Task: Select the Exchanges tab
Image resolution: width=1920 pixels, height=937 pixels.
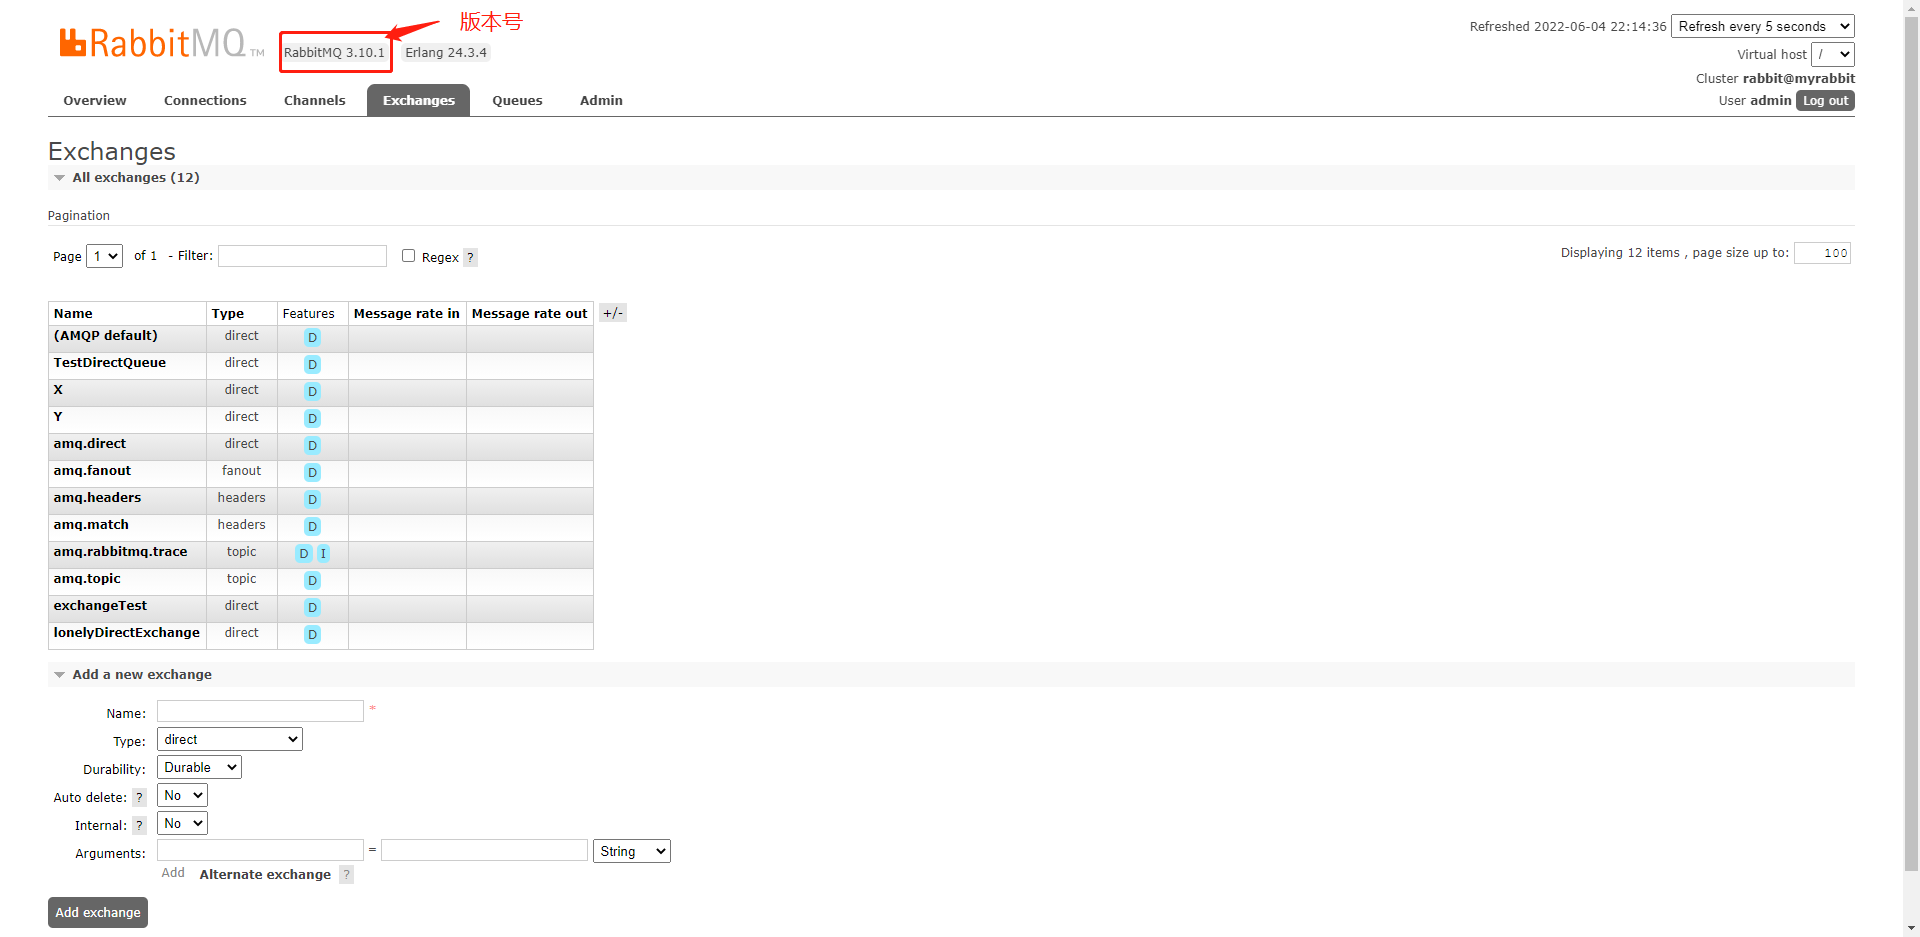Action: pyautogui.click(x=419, y=101)
